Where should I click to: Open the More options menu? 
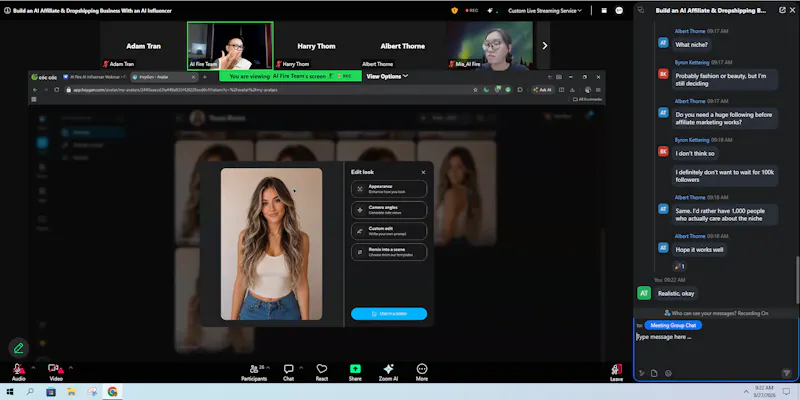(421, 372)
